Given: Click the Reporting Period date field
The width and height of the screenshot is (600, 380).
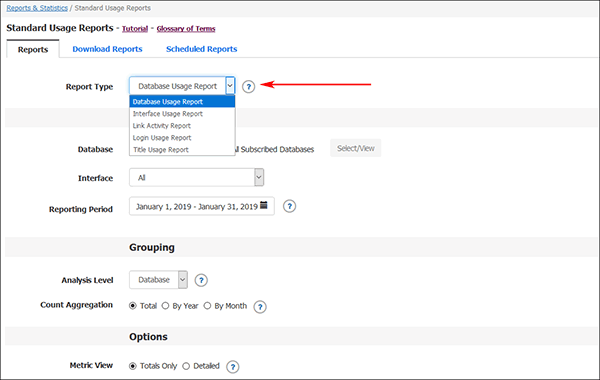Looking at the screenshot, I should click(202, 206).
